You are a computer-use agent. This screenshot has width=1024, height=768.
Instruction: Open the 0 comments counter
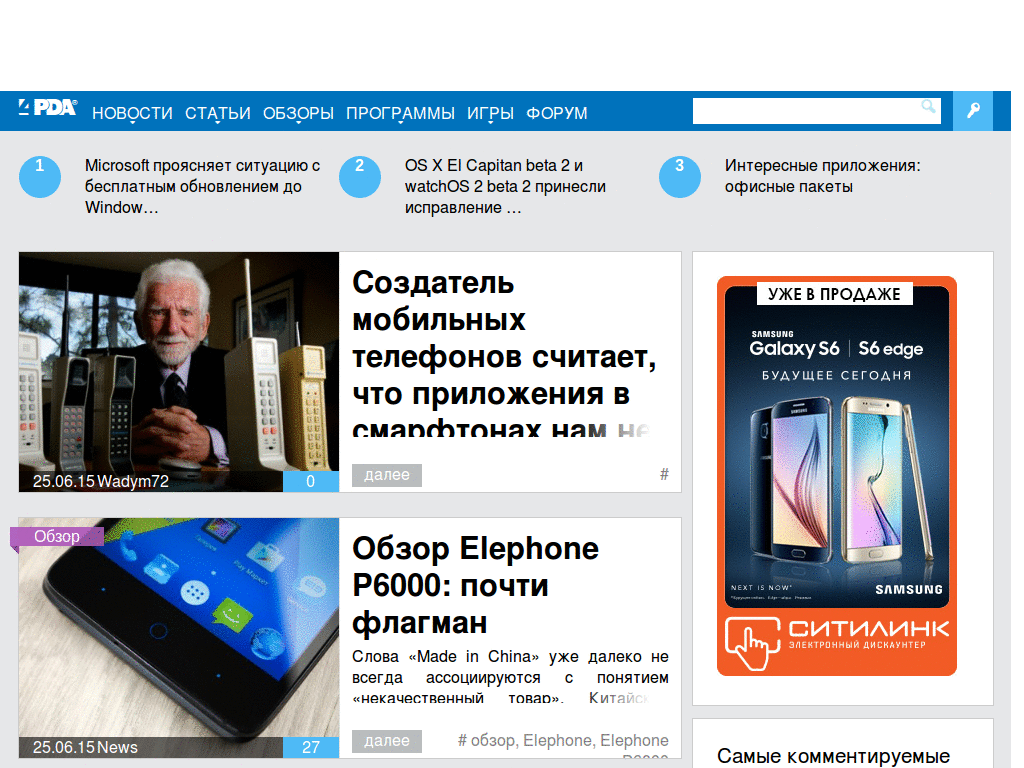[x=311, y=481]
